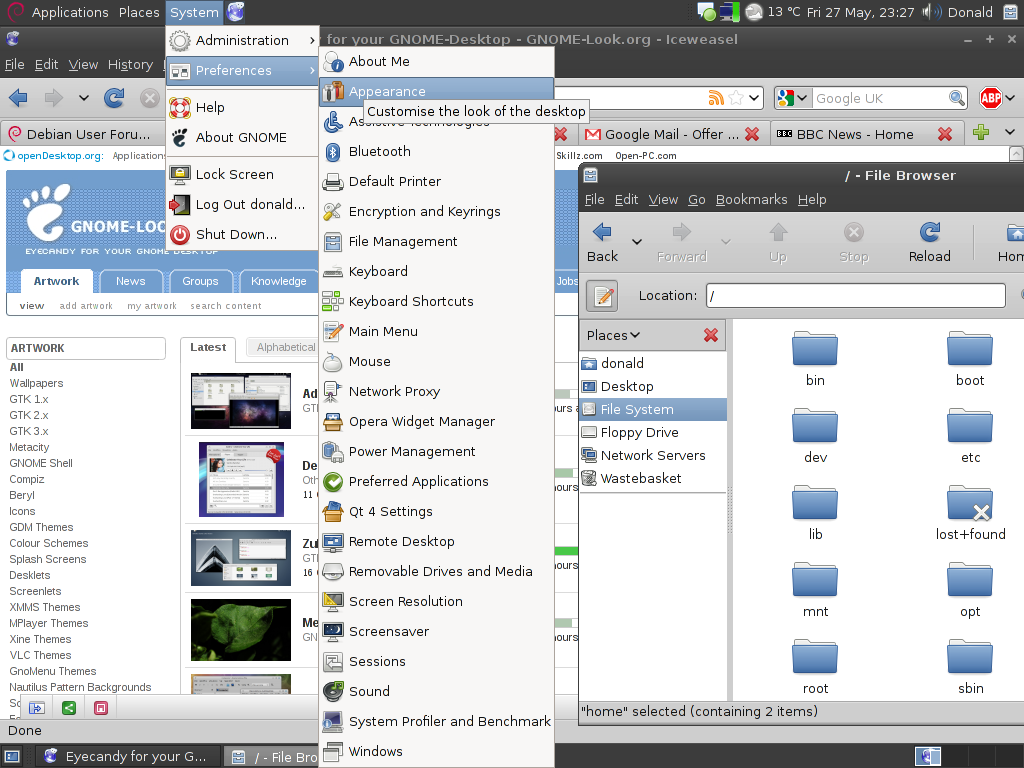Open Main Menu editor
This screenshot has height=768, width=1024.
[436, 332]
